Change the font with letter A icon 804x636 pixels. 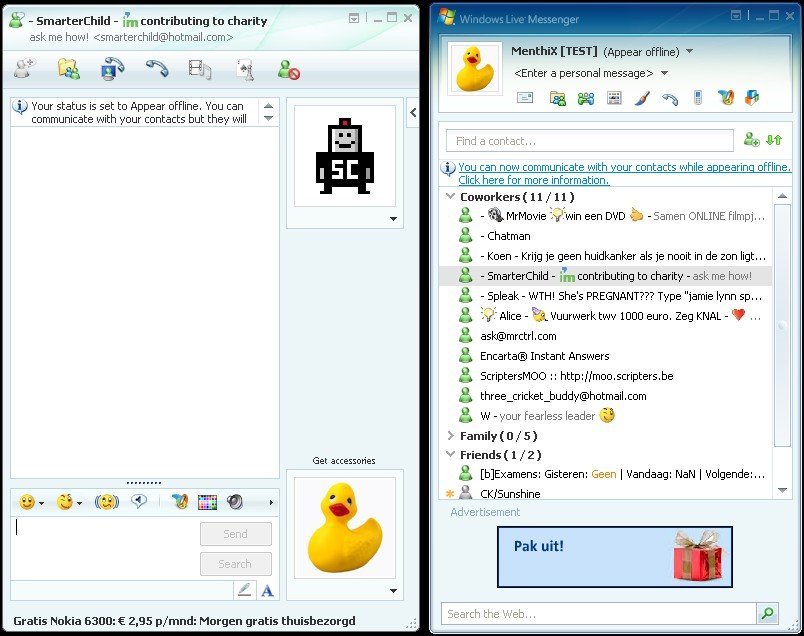267,591
